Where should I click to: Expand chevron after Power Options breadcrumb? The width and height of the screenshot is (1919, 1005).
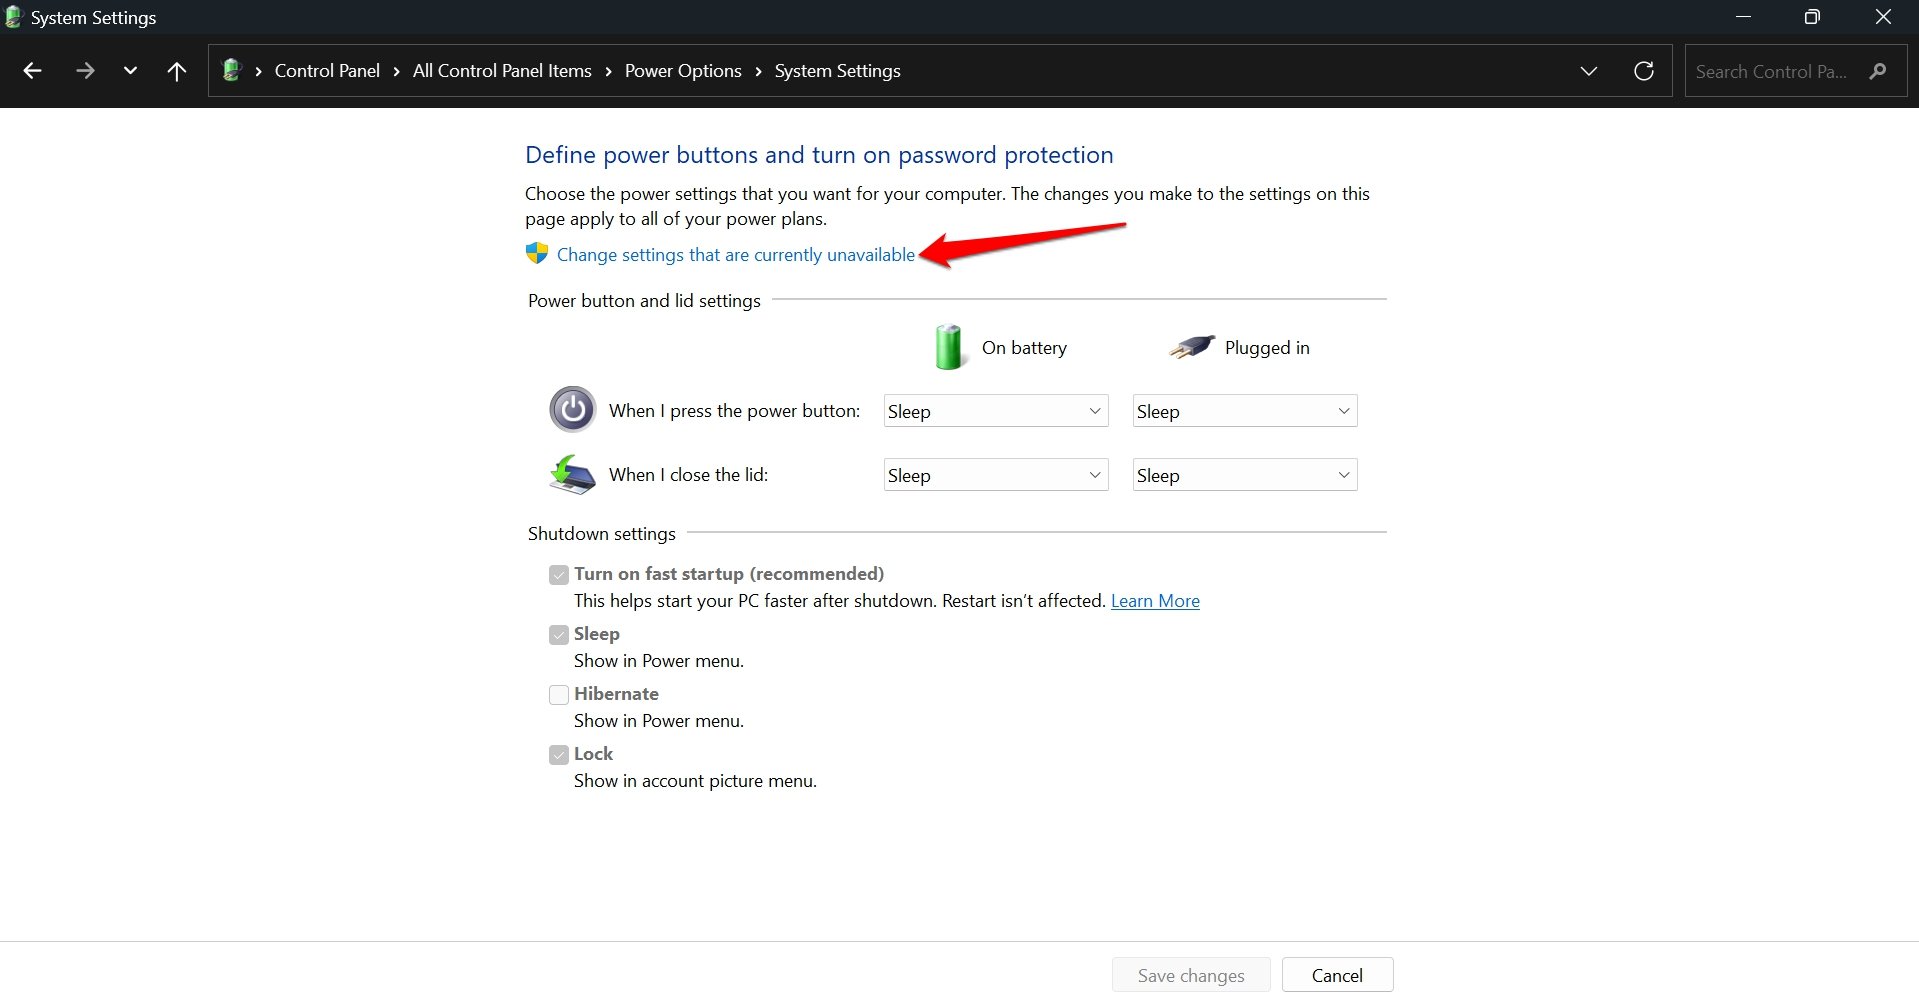(x=758, y=71)
